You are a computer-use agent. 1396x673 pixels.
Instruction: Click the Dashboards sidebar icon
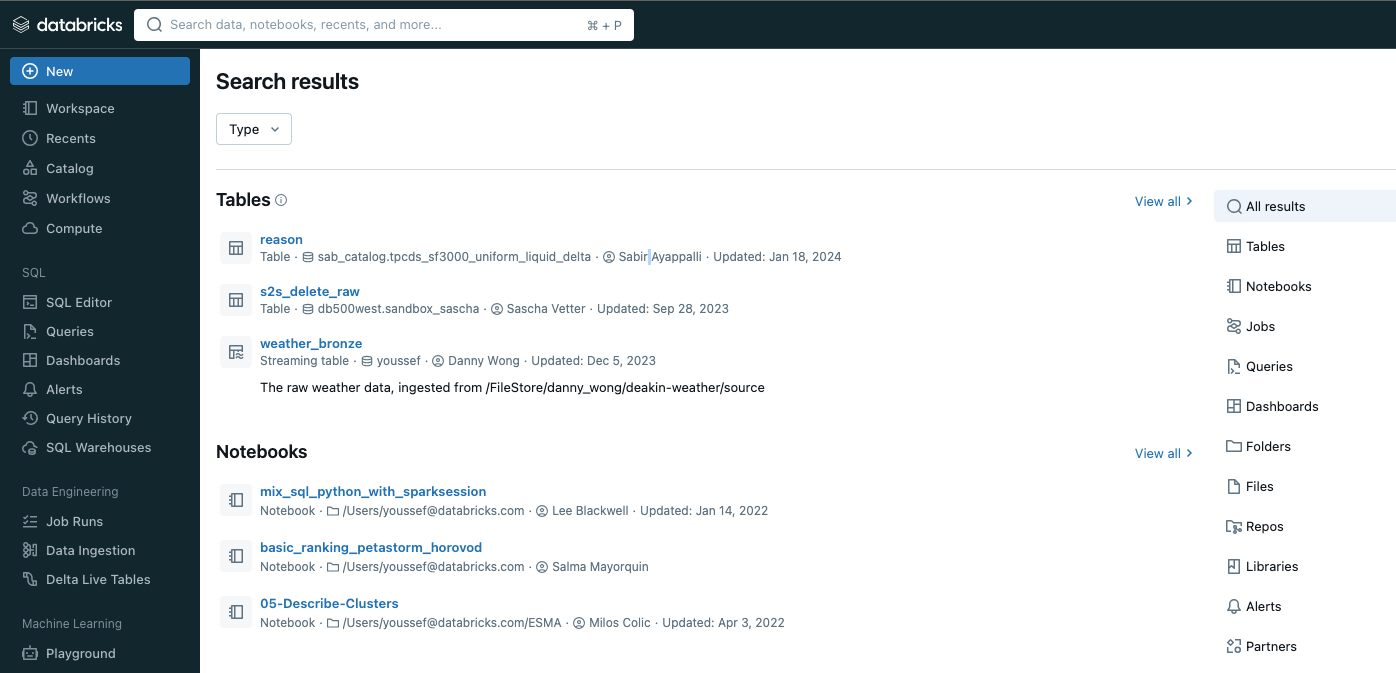tap(30, 360)
